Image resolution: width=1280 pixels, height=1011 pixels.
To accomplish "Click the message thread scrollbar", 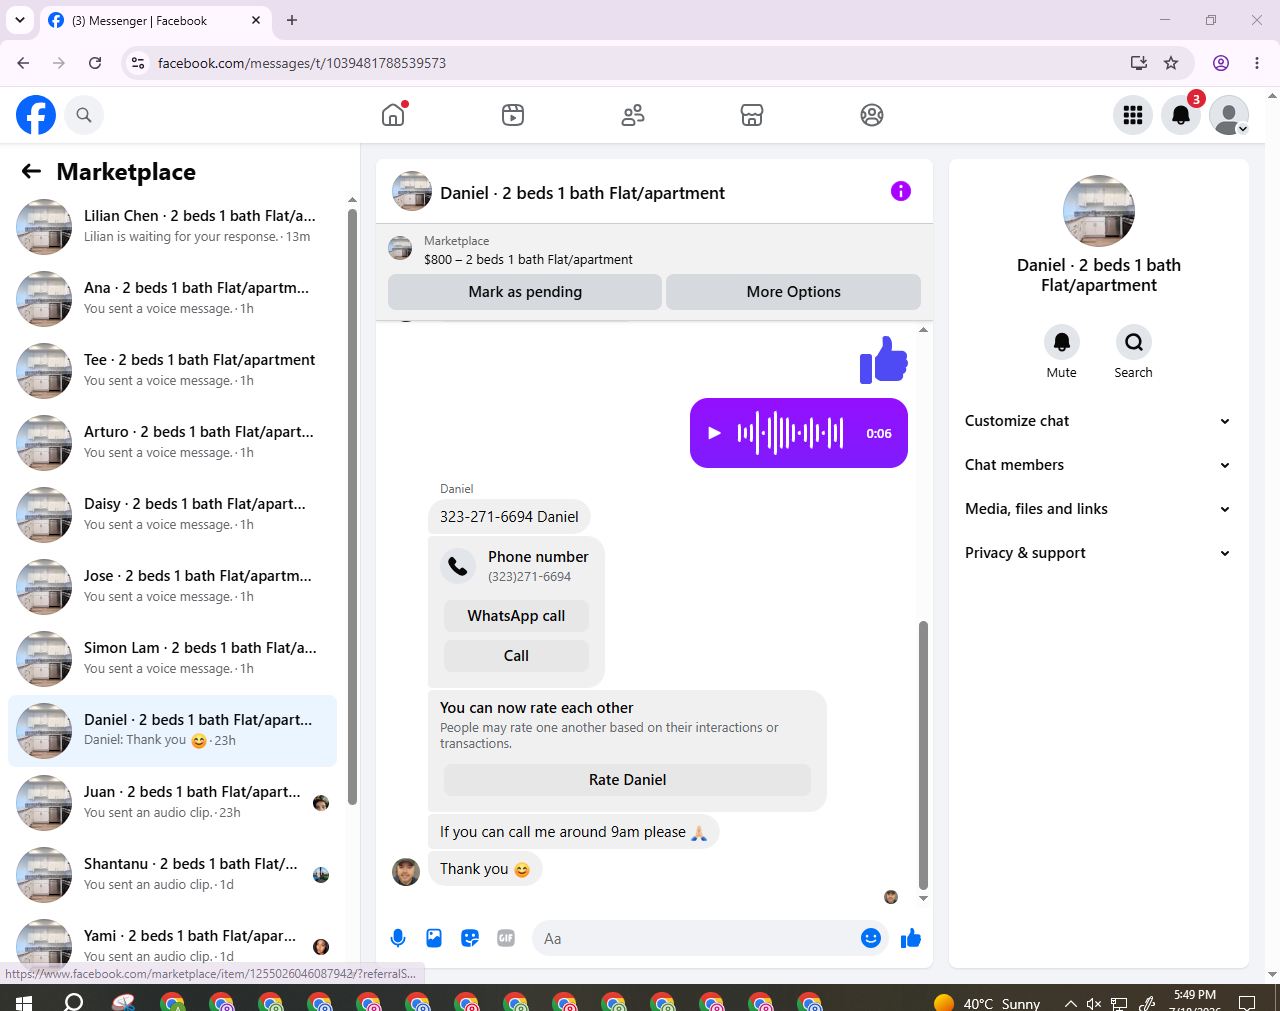I will (x=923, y=755).
